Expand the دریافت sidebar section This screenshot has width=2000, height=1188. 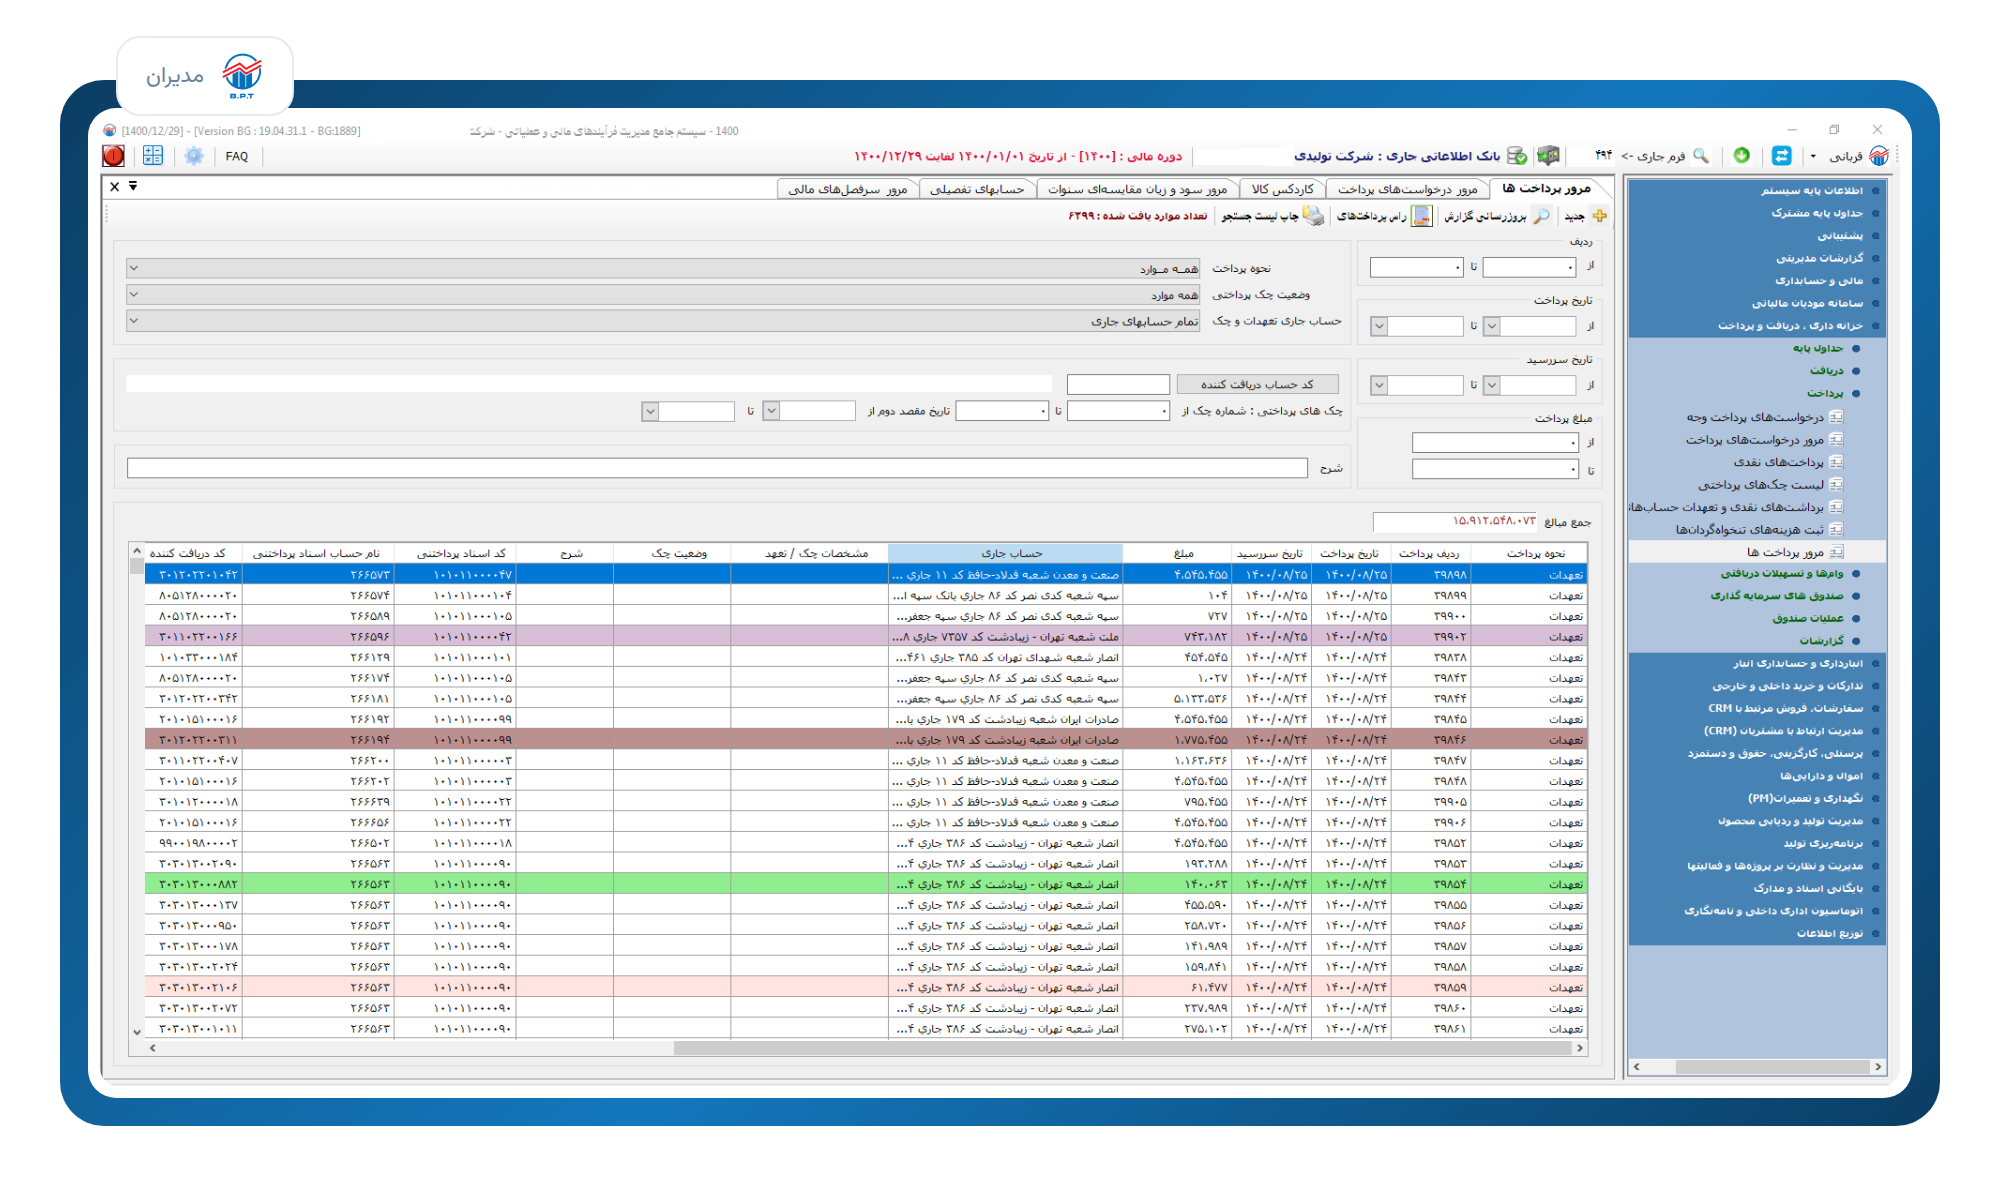[x=1826, y=371]
